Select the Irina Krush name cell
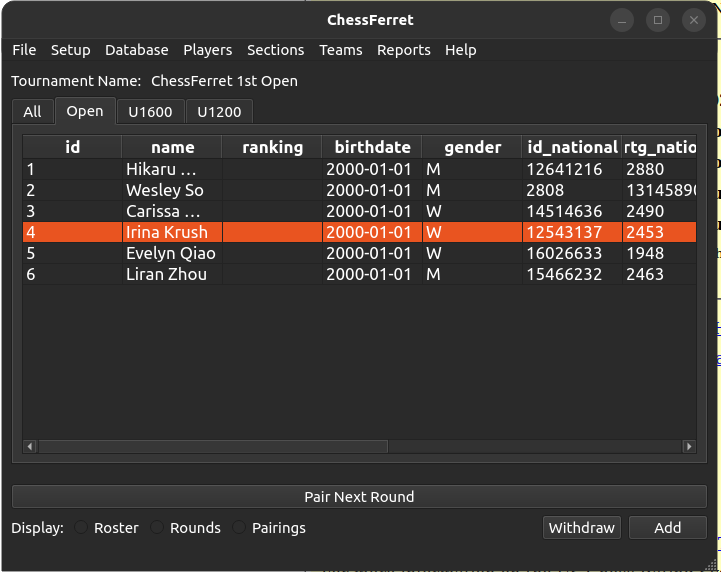This screenshot has width=721, height=572. click(x=172, y=232)
